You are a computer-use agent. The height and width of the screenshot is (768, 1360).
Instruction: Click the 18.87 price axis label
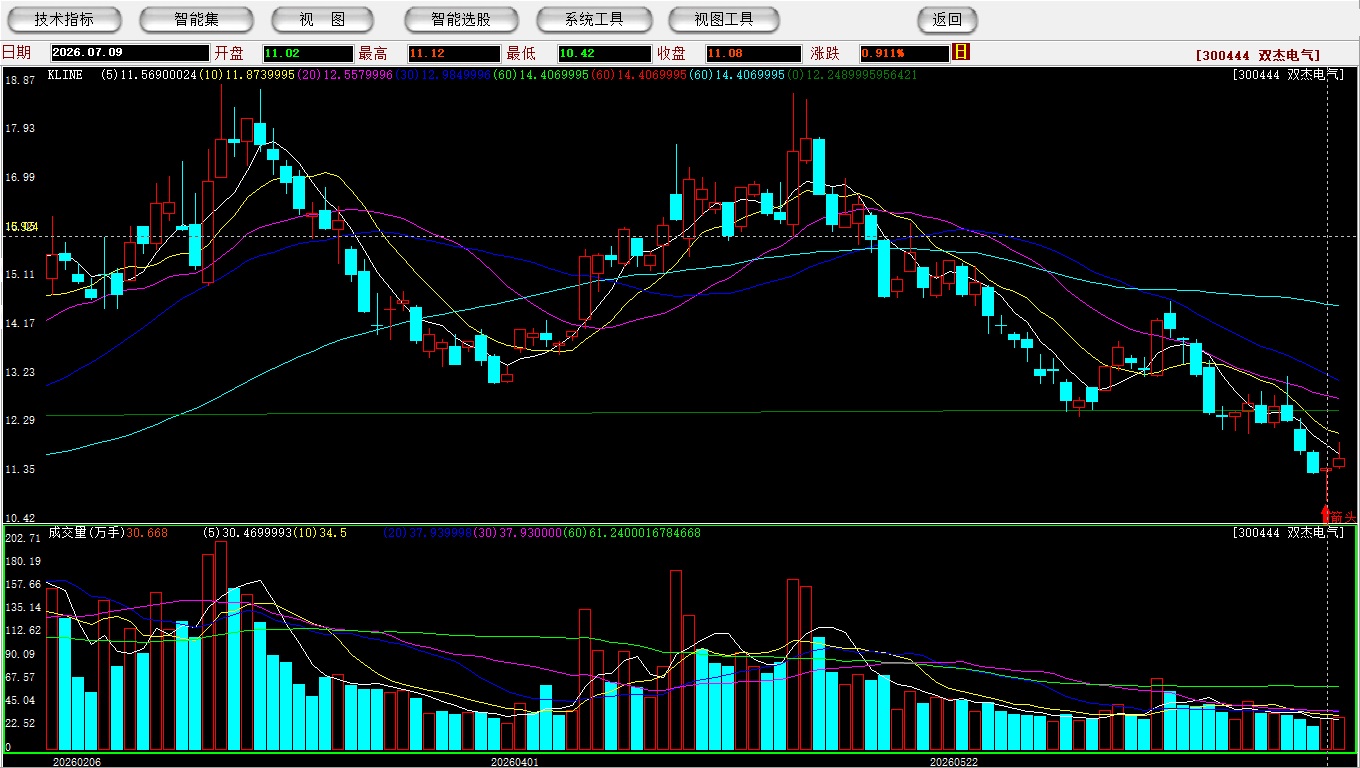coord(20,80)
